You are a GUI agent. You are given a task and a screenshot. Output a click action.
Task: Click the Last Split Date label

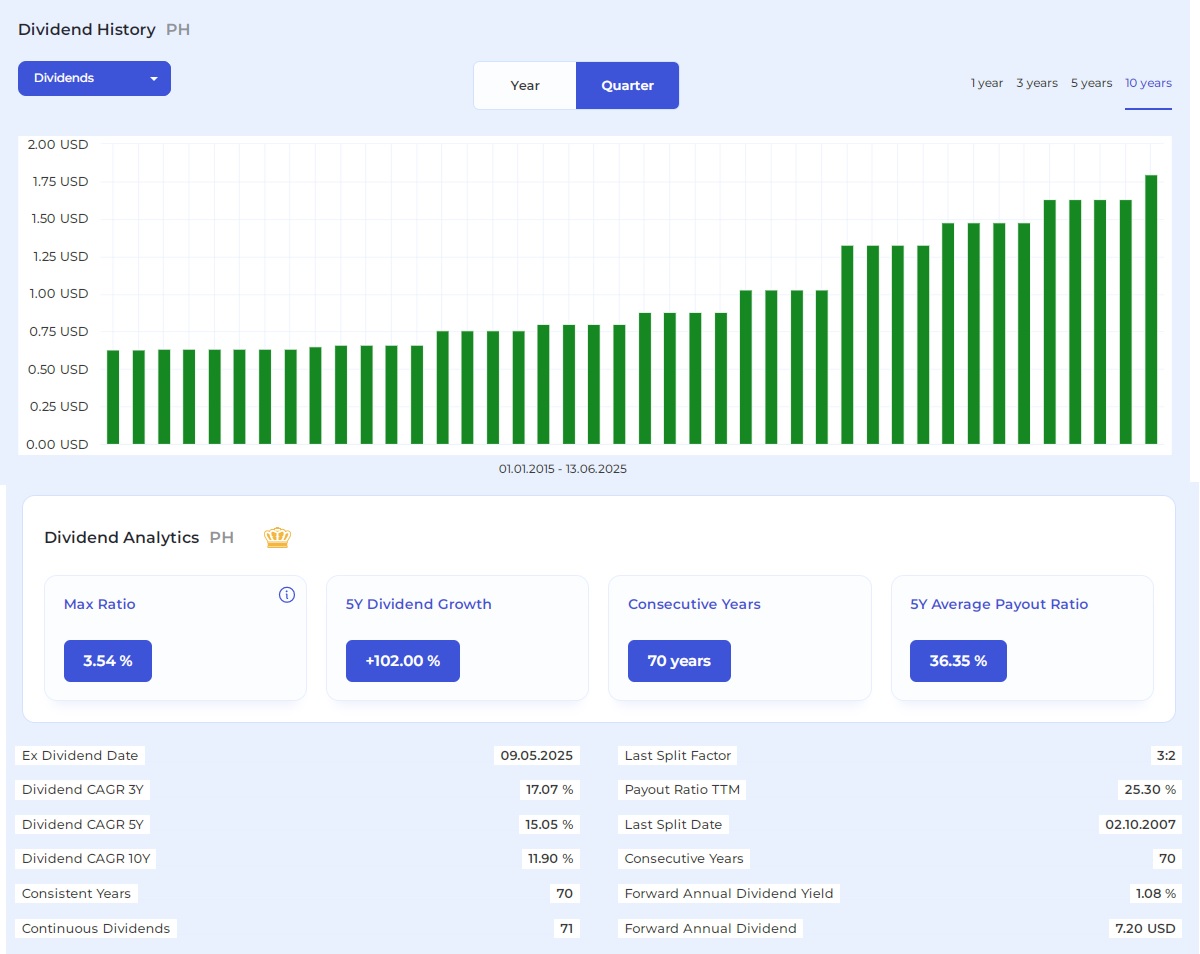(673, 825)
